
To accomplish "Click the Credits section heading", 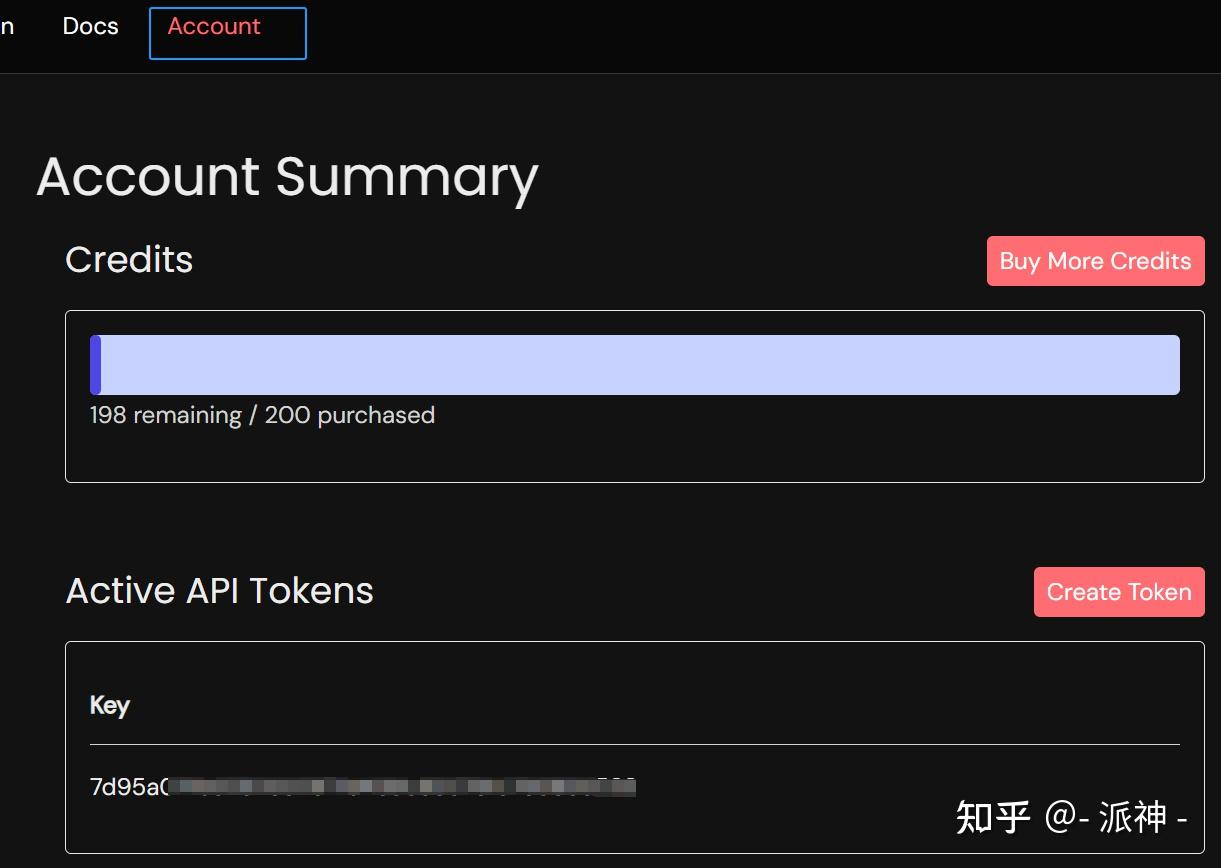I will click(129, 260).
